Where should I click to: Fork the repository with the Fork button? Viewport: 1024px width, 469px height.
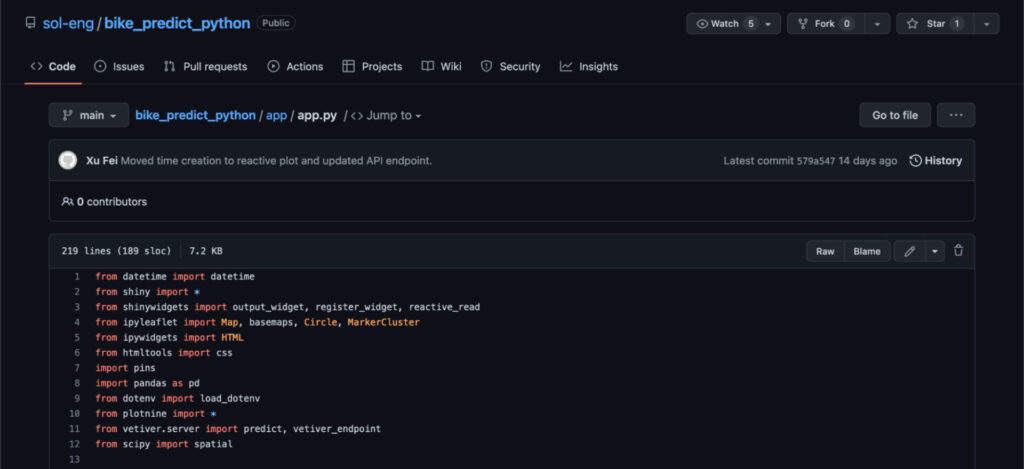pos(825,24)
